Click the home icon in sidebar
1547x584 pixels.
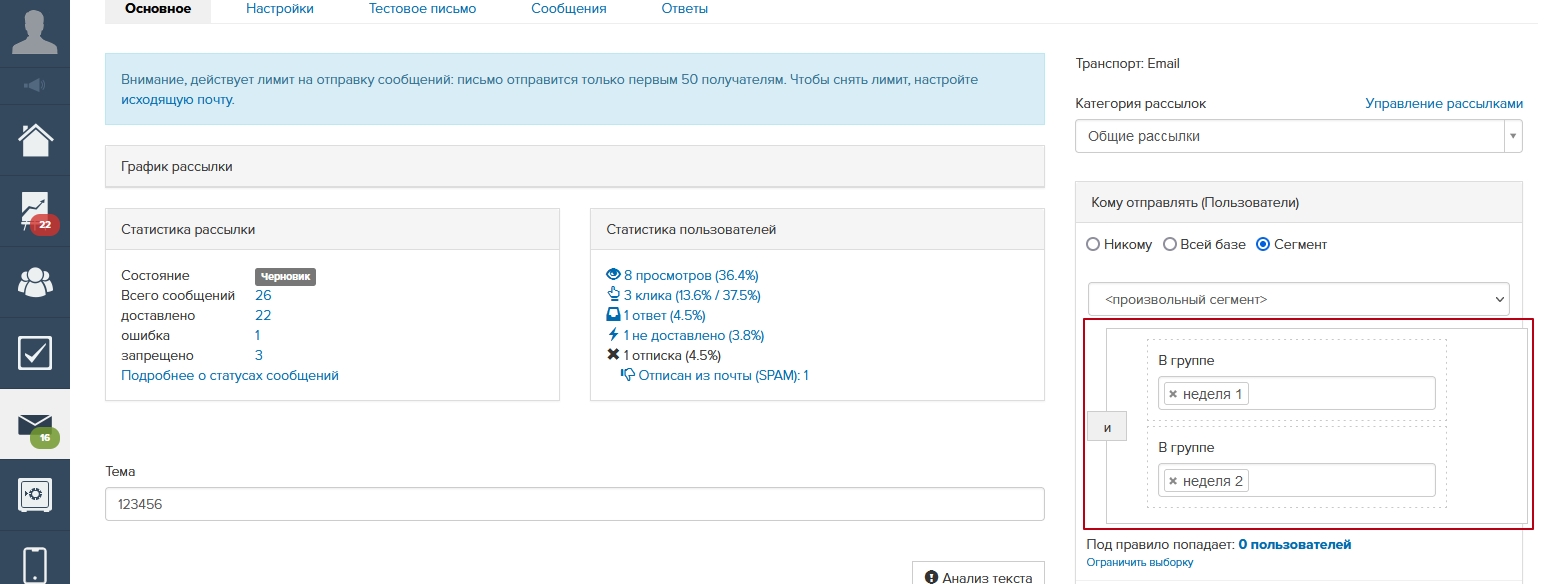[x=35, y=139]
